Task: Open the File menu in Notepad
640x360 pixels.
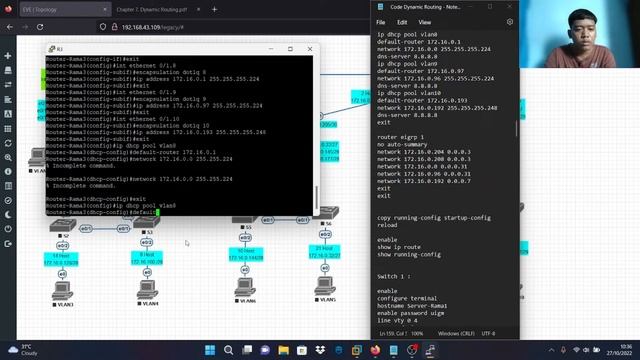Action: coord(380,22)
